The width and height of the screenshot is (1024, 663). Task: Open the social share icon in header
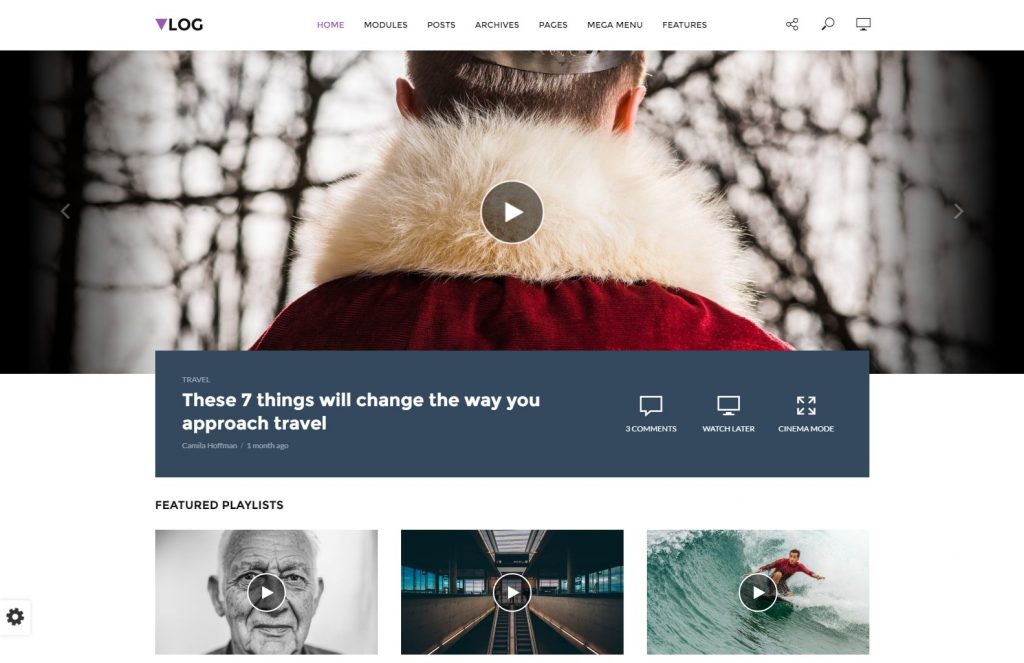click(792, 25)
